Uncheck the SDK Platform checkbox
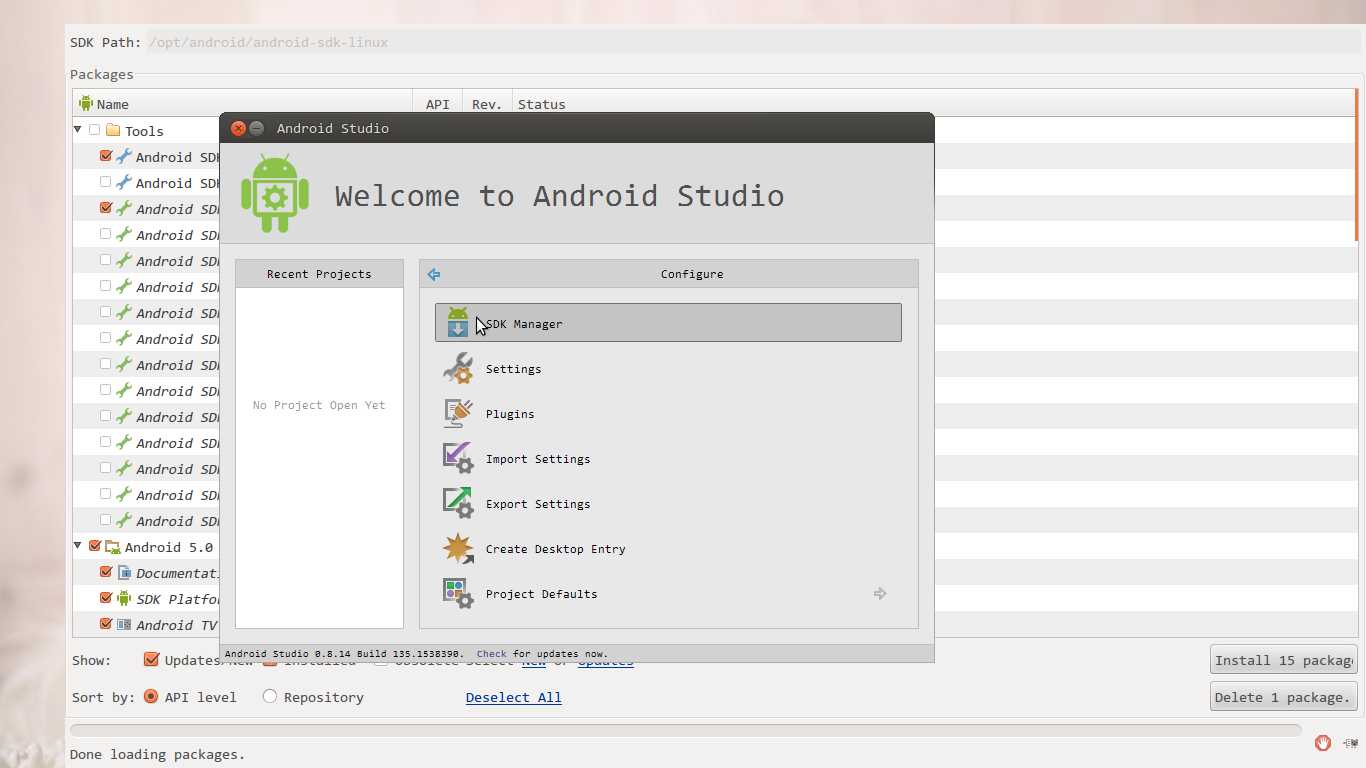The width and height of the screenshot is (1366, 768). click(106, 598)
